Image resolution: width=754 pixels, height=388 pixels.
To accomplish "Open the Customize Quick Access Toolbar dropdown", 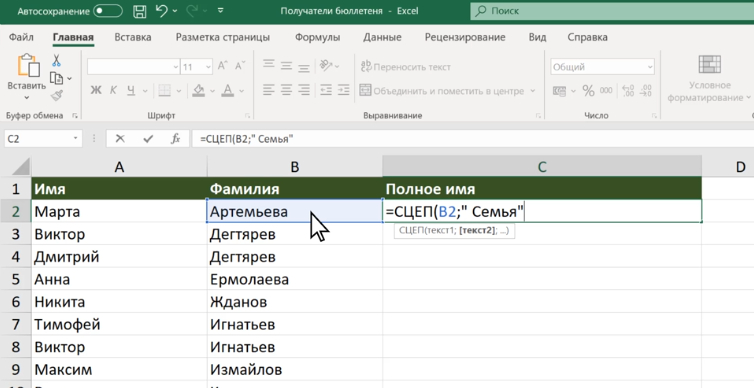I will pos(221,10).
